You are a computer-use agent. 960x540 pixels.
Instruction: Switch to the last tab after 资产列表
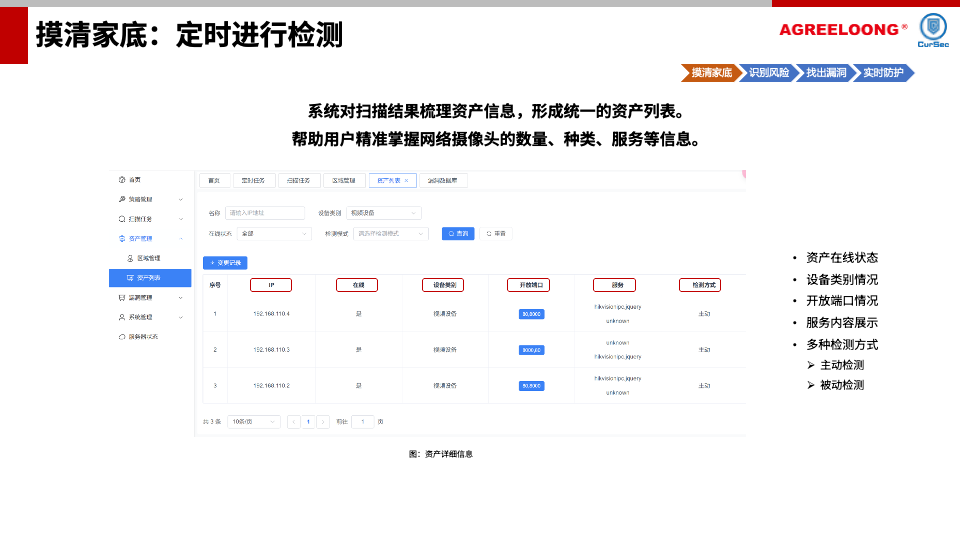[443, 181]
